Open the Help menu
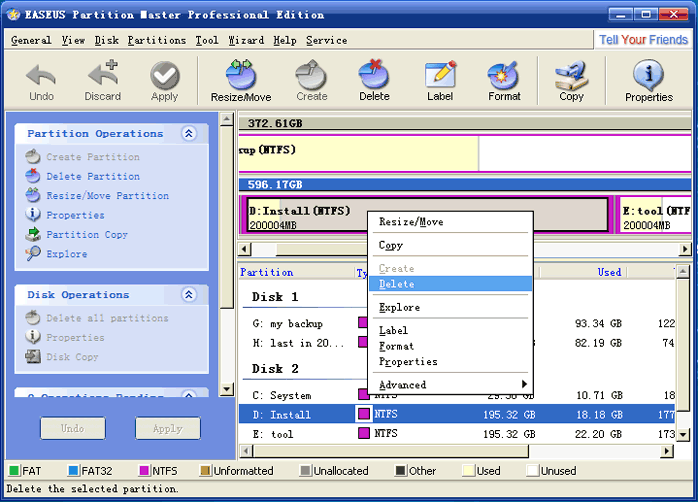This screenshot has width=698, height=502. click(285, 40)
